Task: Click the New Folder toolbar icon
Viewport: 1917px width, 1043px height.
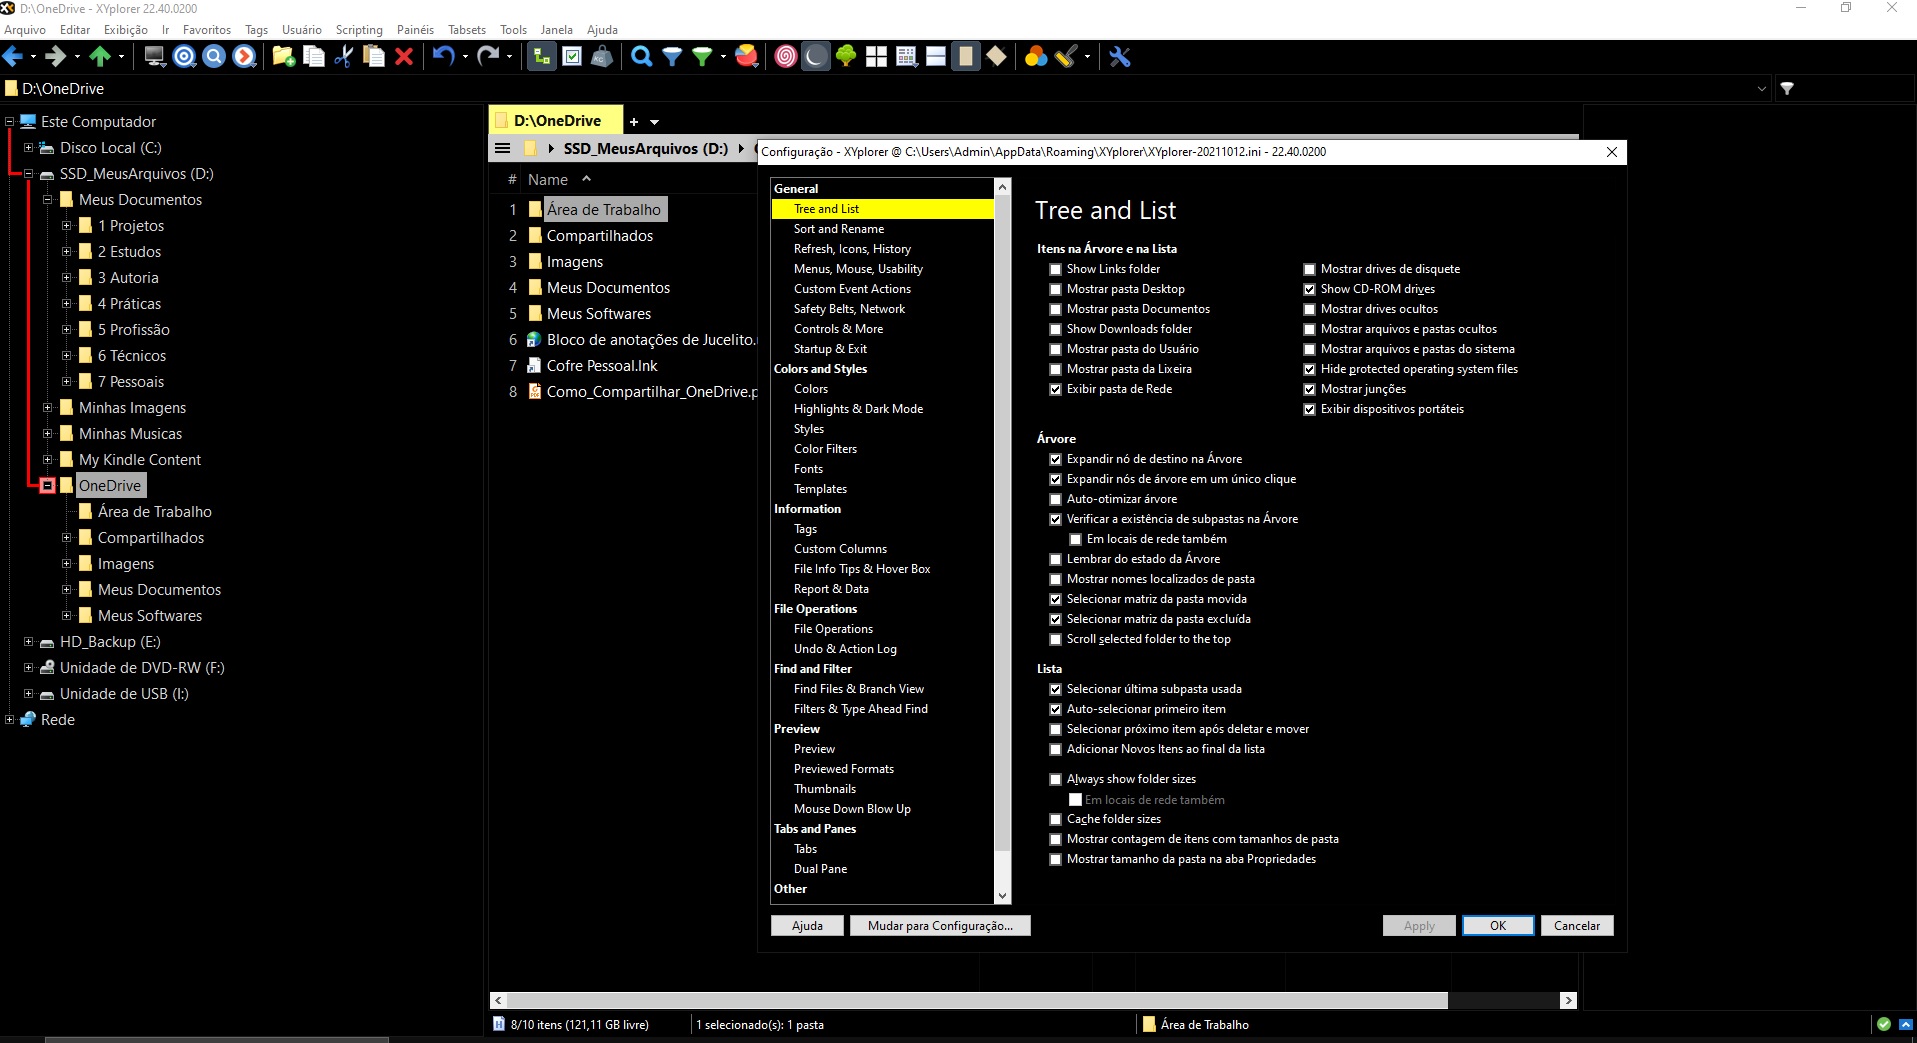Action: tap(283, 57)
